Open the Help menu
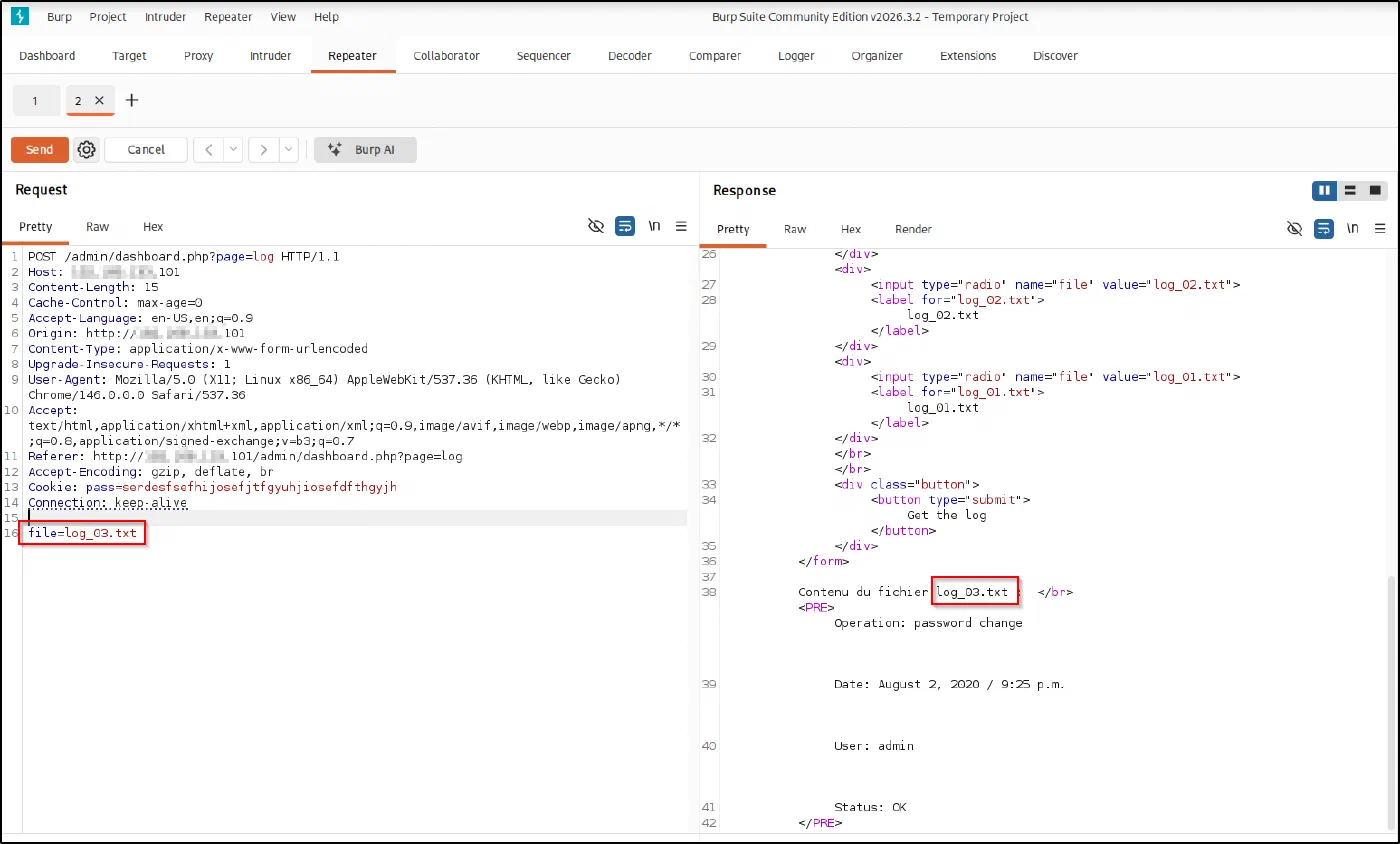The image size is (1400, 844). [x=326, y=17]
